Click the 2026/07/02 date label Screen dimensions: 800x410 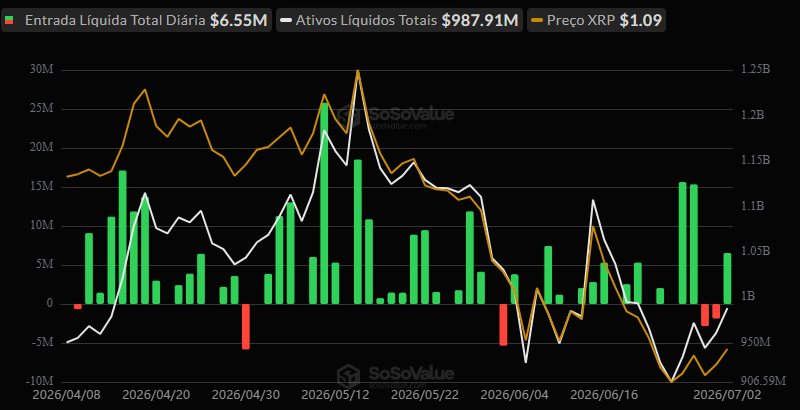(x=727, y=395)
